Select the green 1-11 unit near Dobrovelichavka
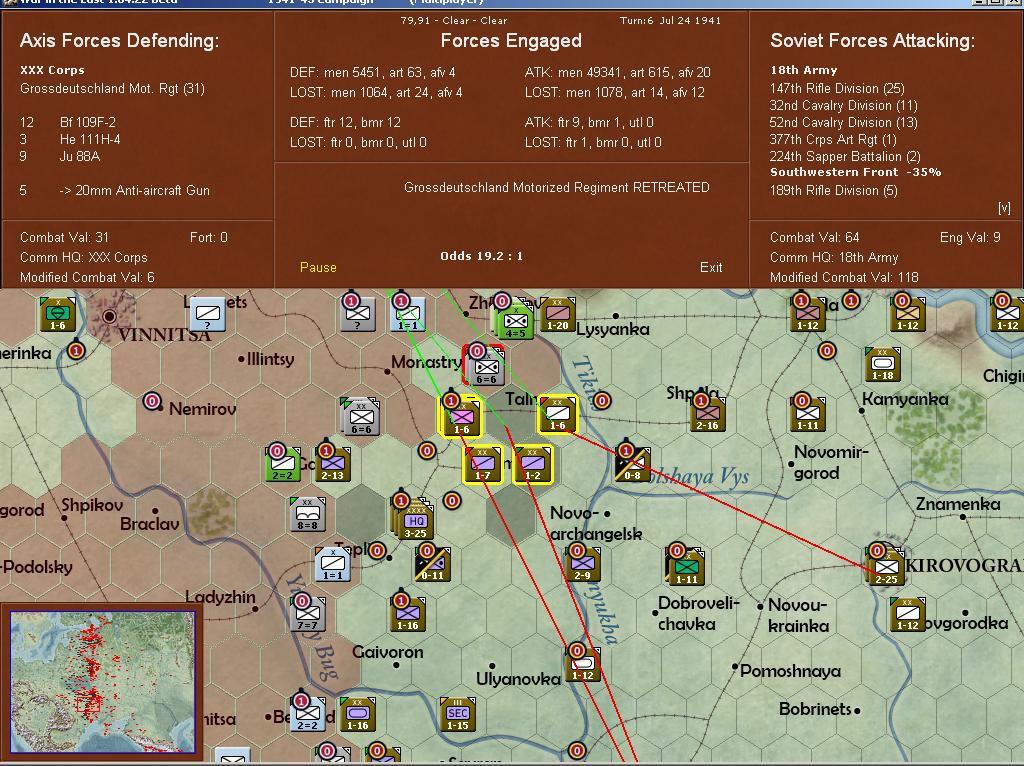Image resolution: width=1024 pixels, height=766 pixels. (685, 567)
